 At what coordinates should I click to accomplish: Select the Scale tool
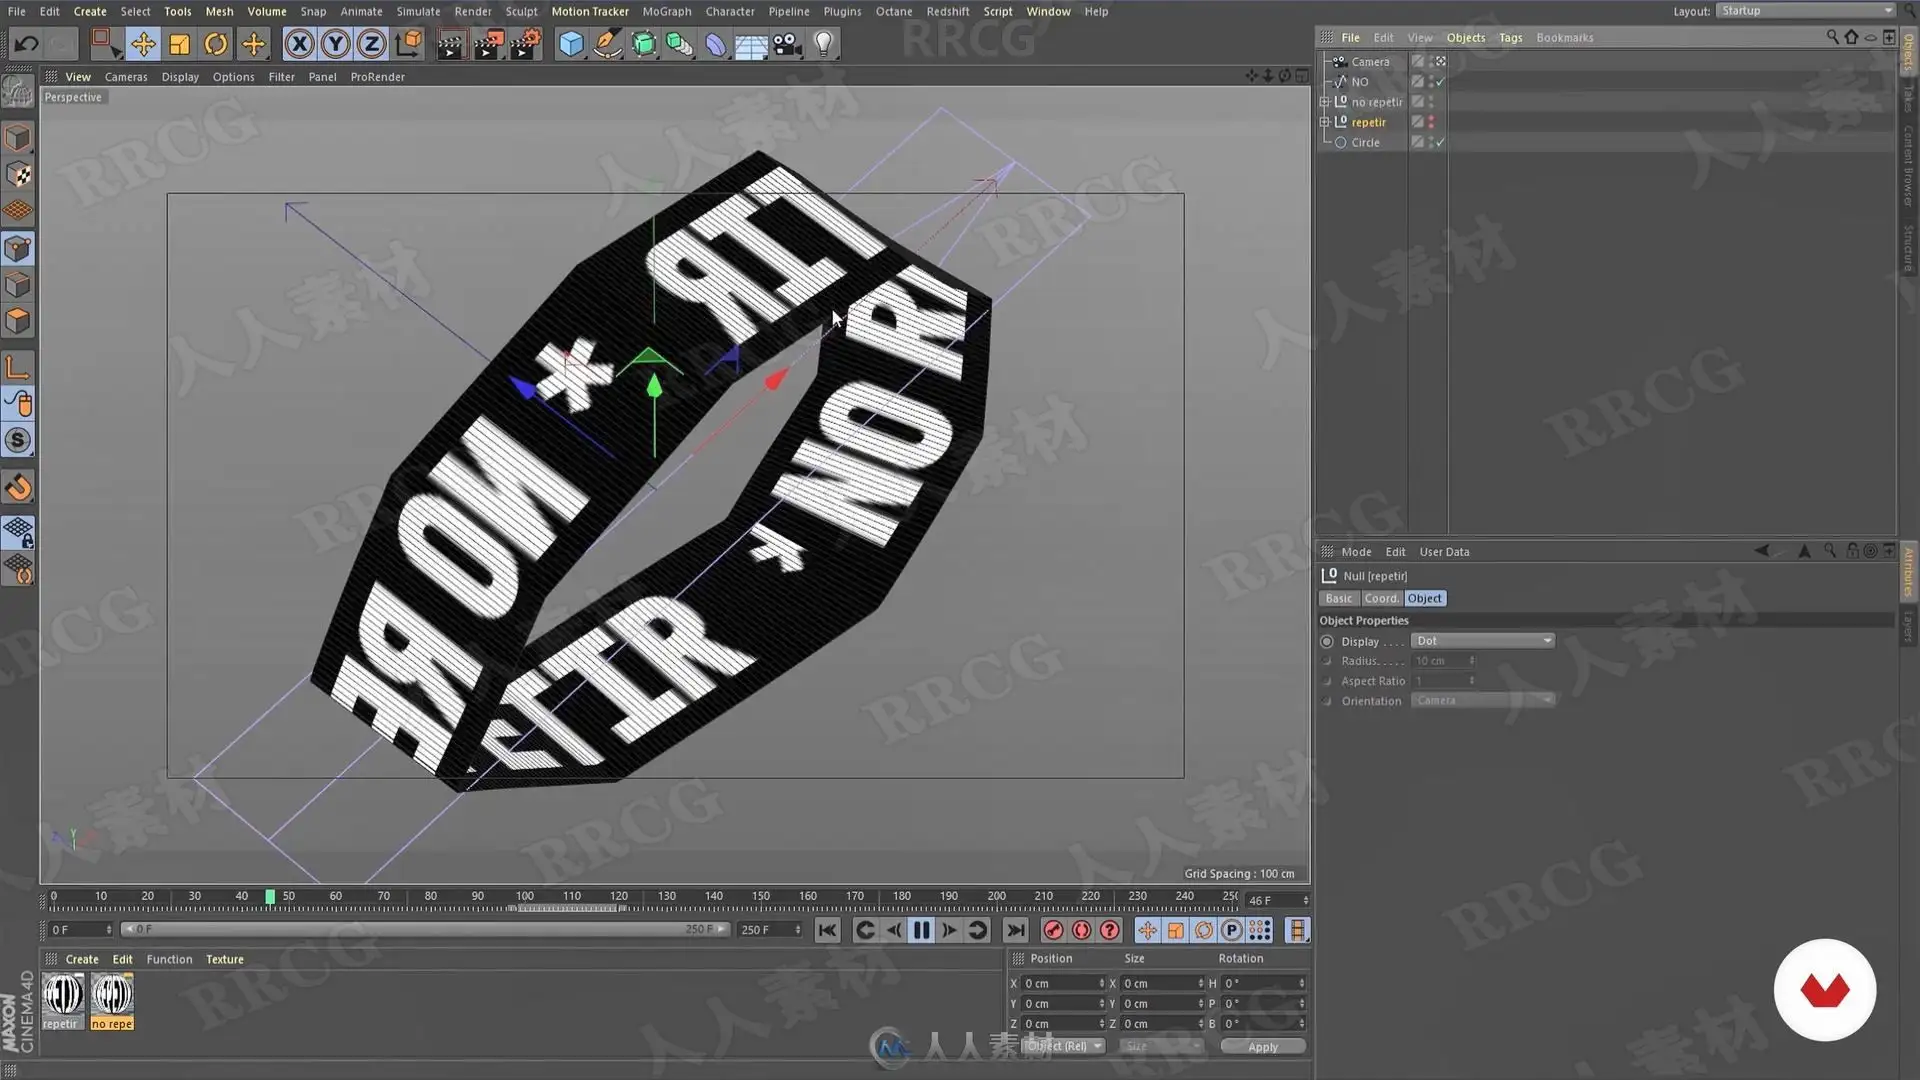tap(180, 44)
